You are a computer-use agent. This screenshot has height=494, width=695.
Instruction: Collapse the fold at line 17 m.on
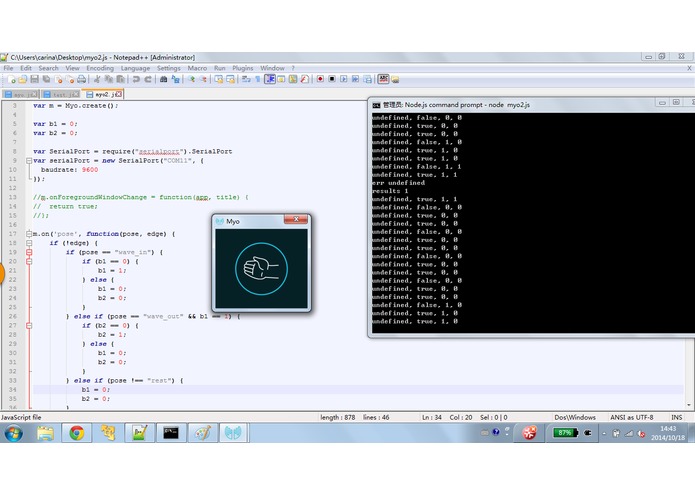click(x=29, y=234)
